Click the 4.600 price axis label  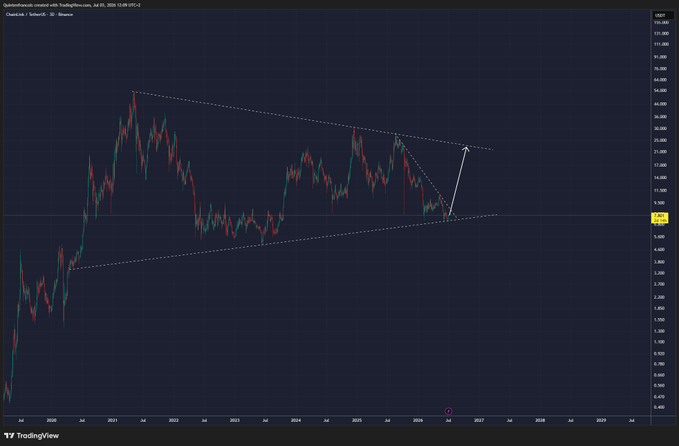(660, 249)
